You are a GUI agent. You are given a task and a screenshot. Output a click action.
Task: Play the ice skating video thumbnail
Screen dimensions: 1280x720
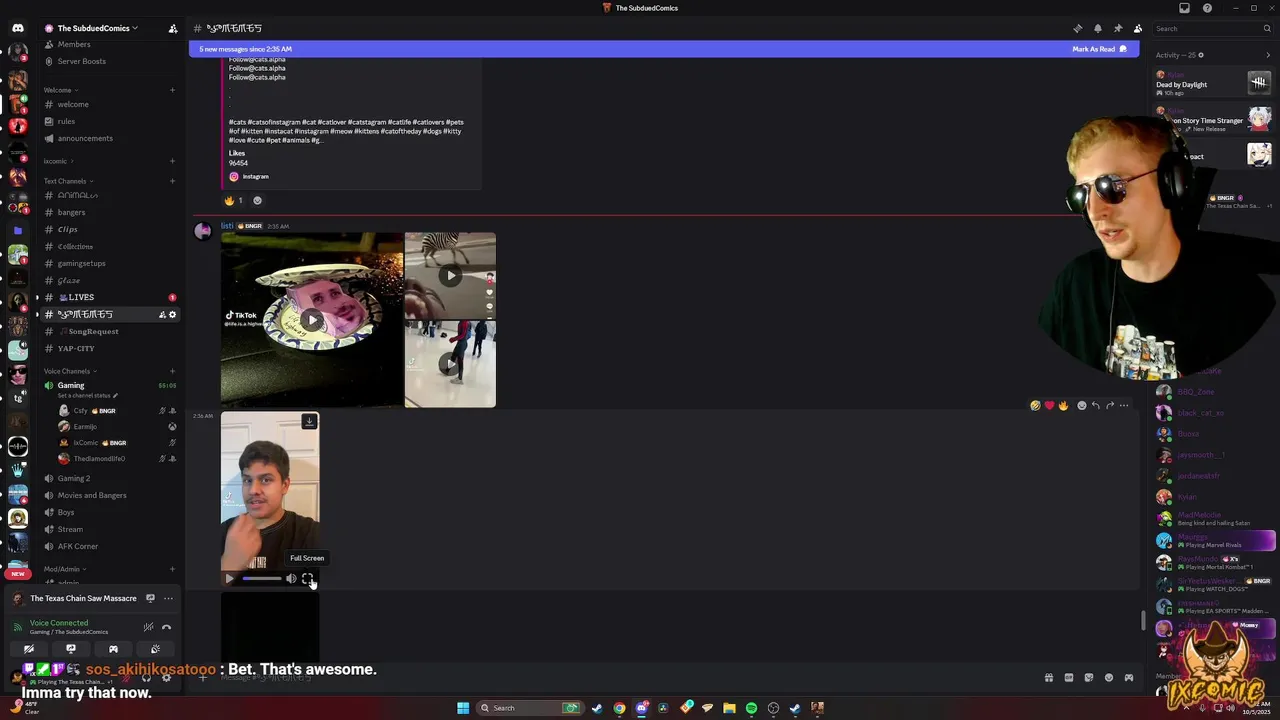pyautogui.click(x=450, y=364)
